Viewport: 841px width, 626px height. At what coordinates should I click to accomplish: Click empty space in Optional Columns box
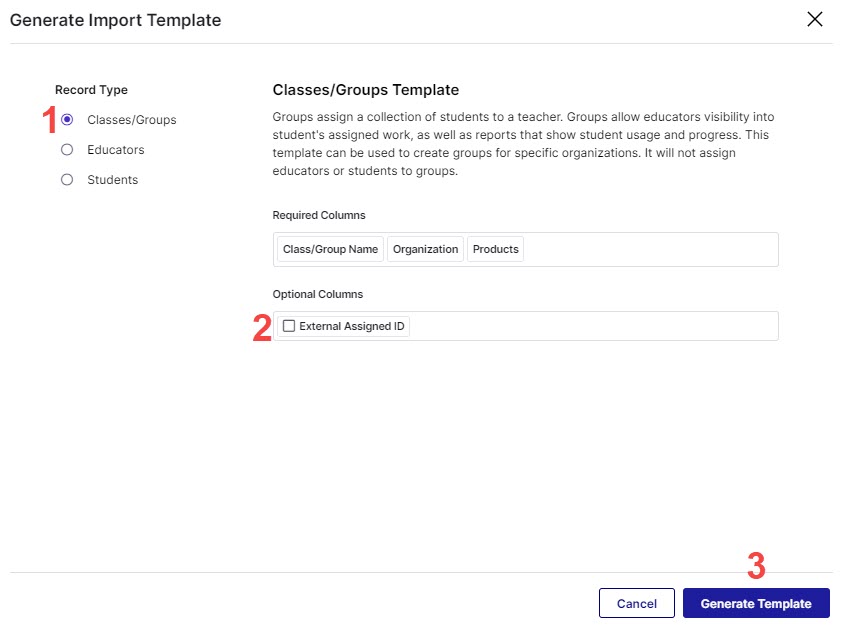pyautogui.click(x=600, y=326)
